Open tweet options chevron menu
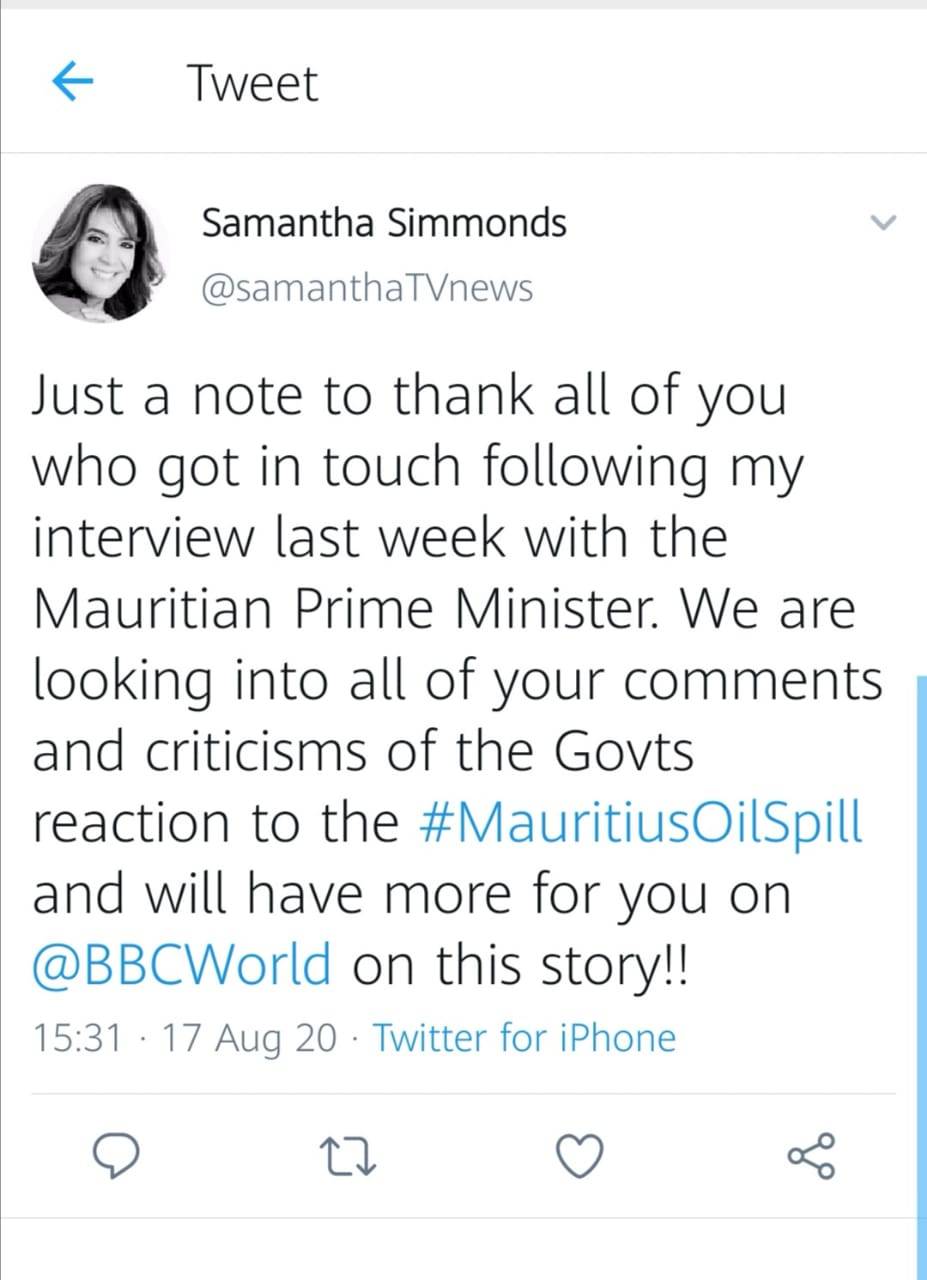 [x=885, y=223]
